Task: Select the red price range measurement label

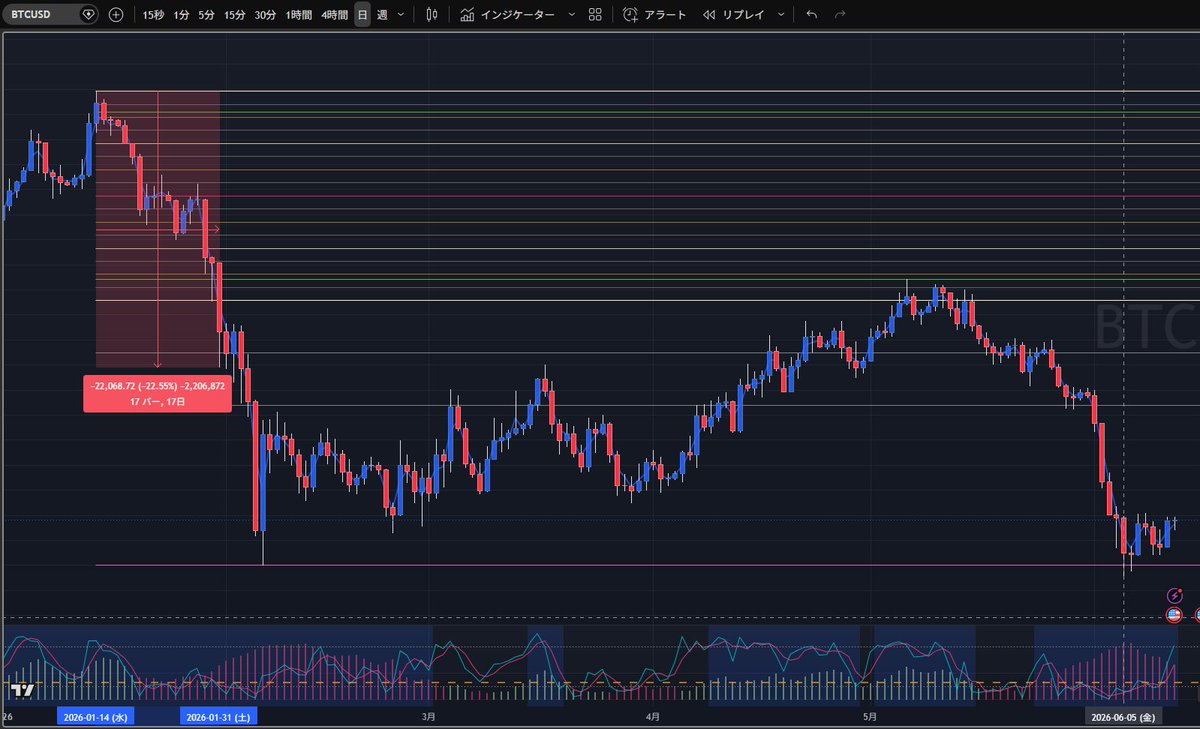Action: [157, 393]
